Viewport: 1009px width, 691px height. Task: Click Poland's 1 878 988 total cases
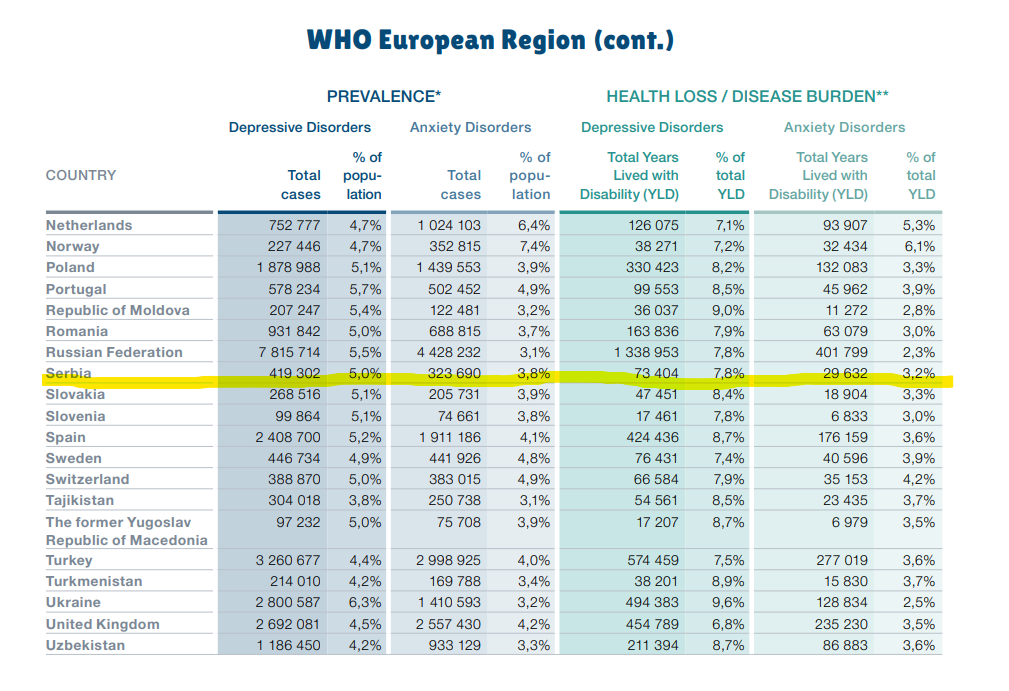click(288, 268)
